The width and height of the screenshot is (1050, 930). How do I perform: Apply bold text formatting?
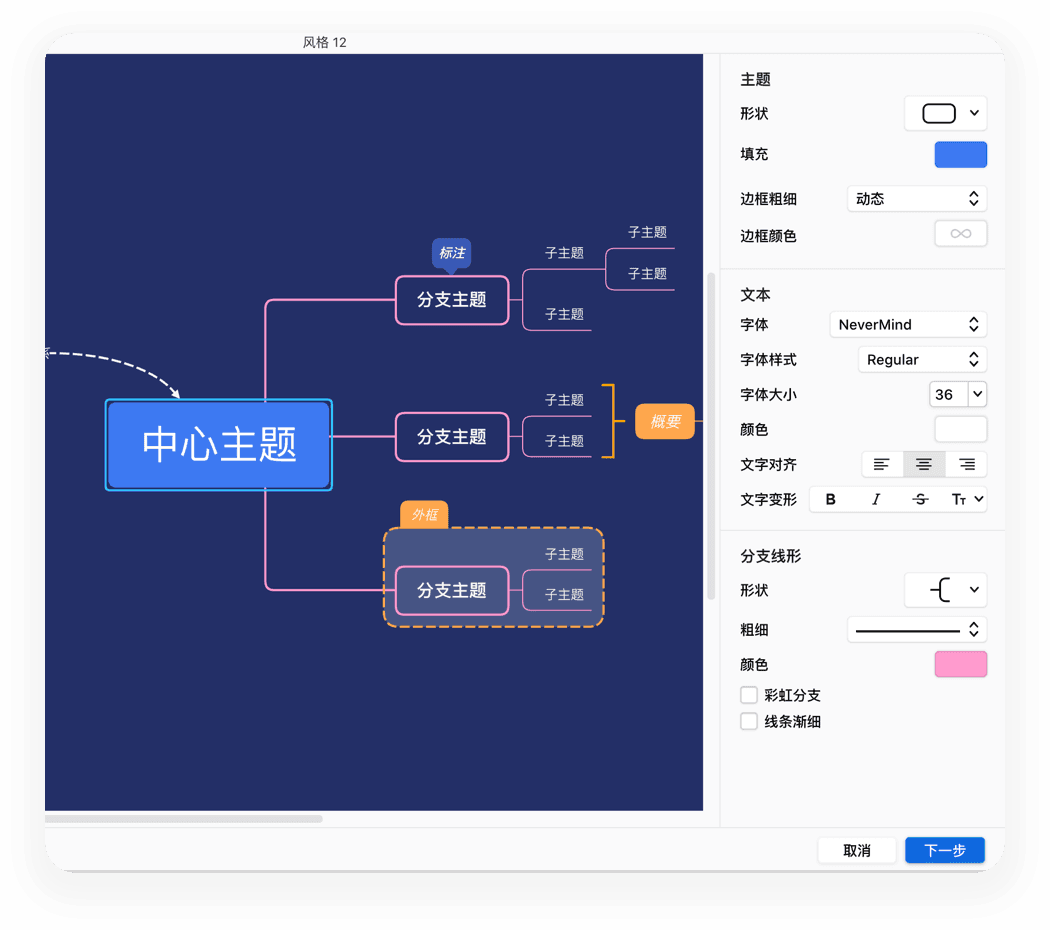[830, 499]
